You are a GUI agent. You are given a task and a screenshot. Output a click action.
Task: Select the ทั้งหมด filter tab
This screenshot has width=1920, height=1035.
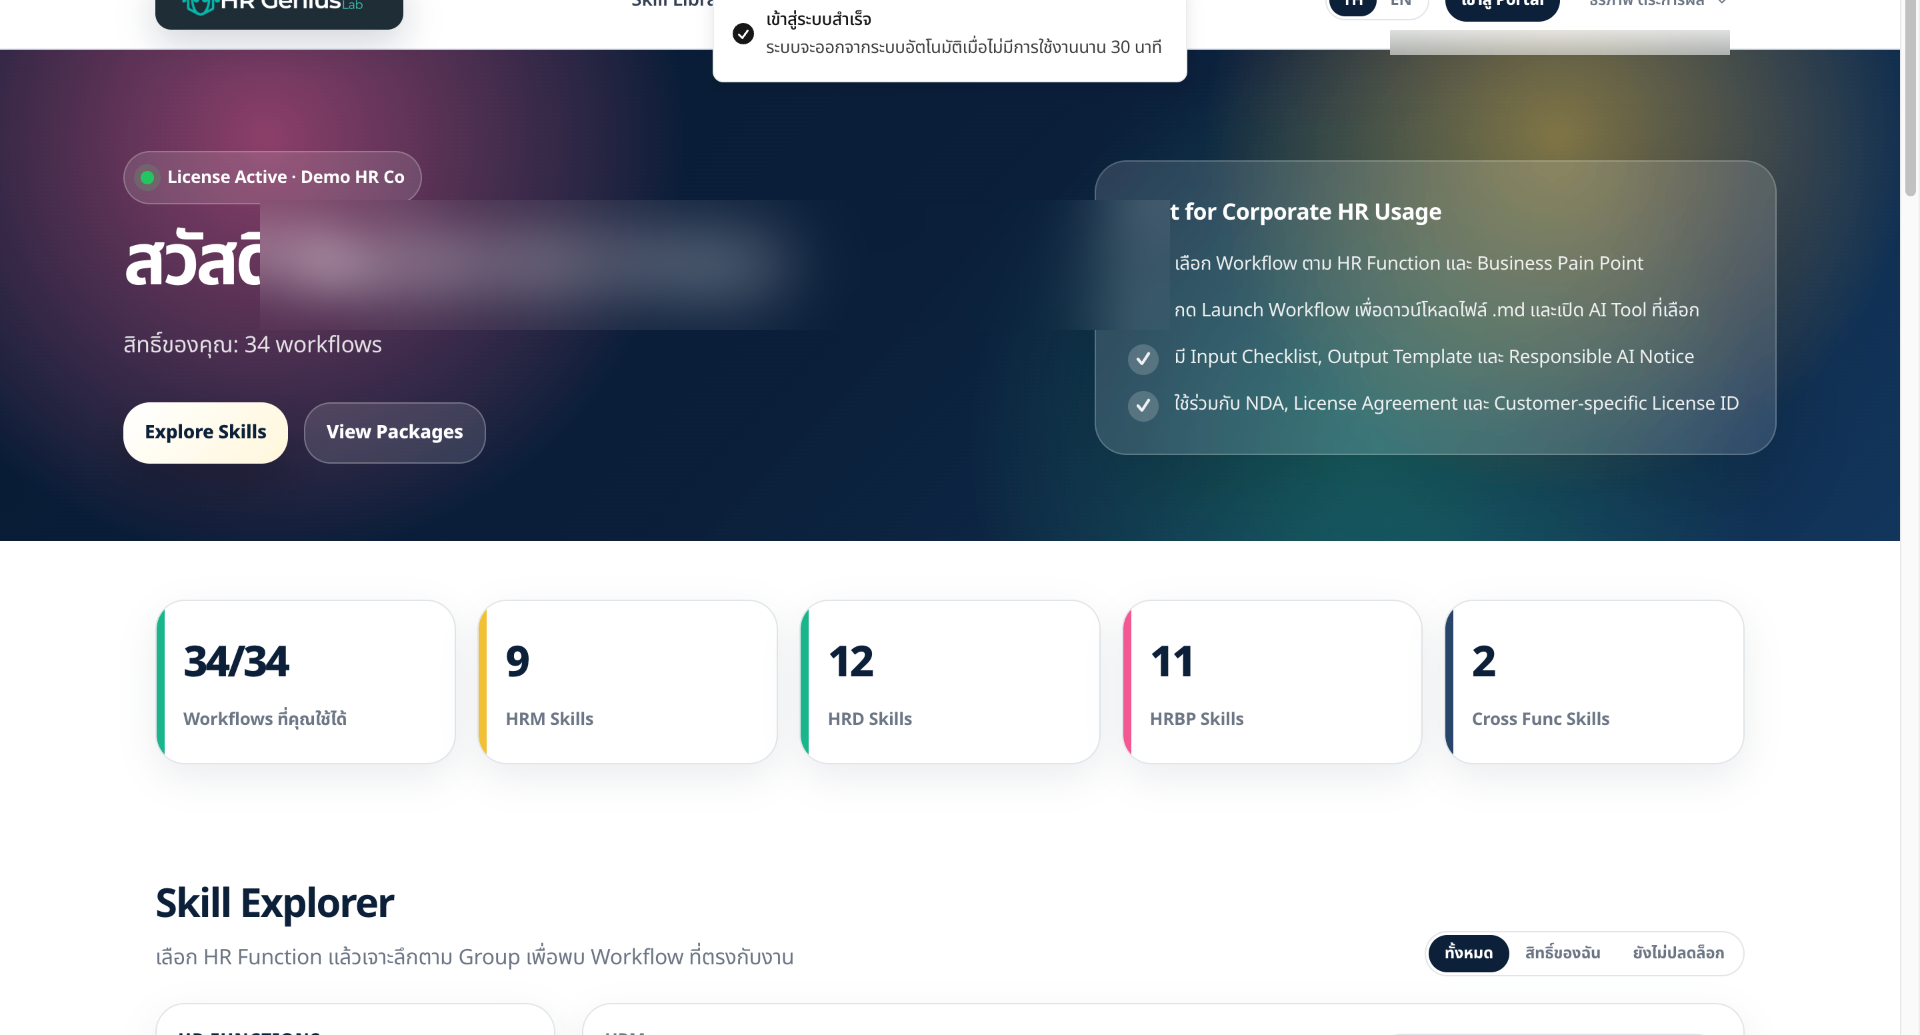pyautogui.click(x=1468, y=953)
